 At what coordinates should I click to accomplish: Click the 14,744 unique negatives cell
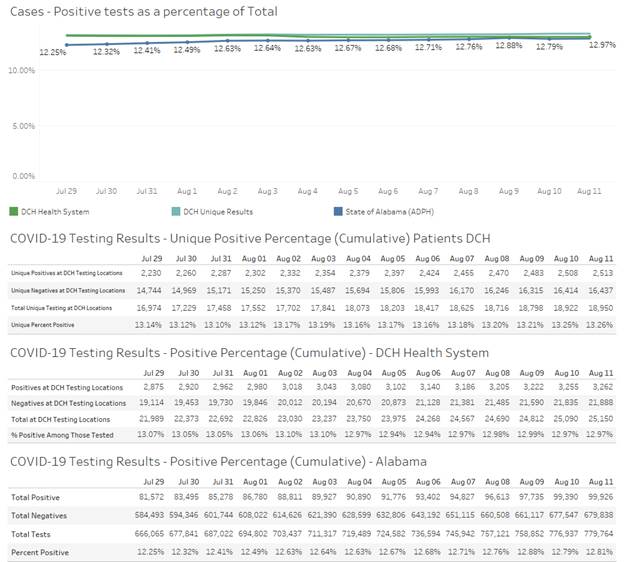pyautogui.click(x=149, y=291)
